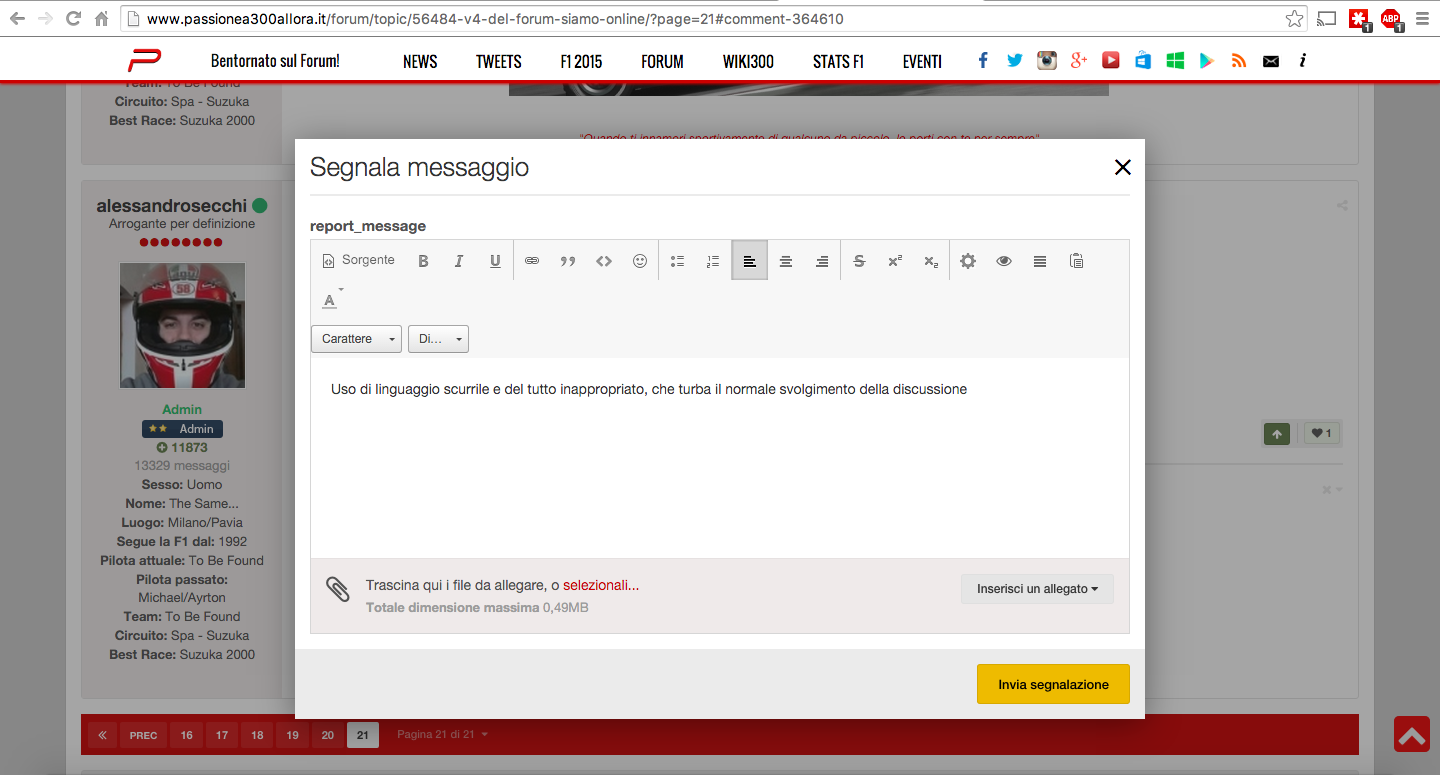The image size is (1440, 775).
Task: Click the superscript icon
Action: [895, 261]
